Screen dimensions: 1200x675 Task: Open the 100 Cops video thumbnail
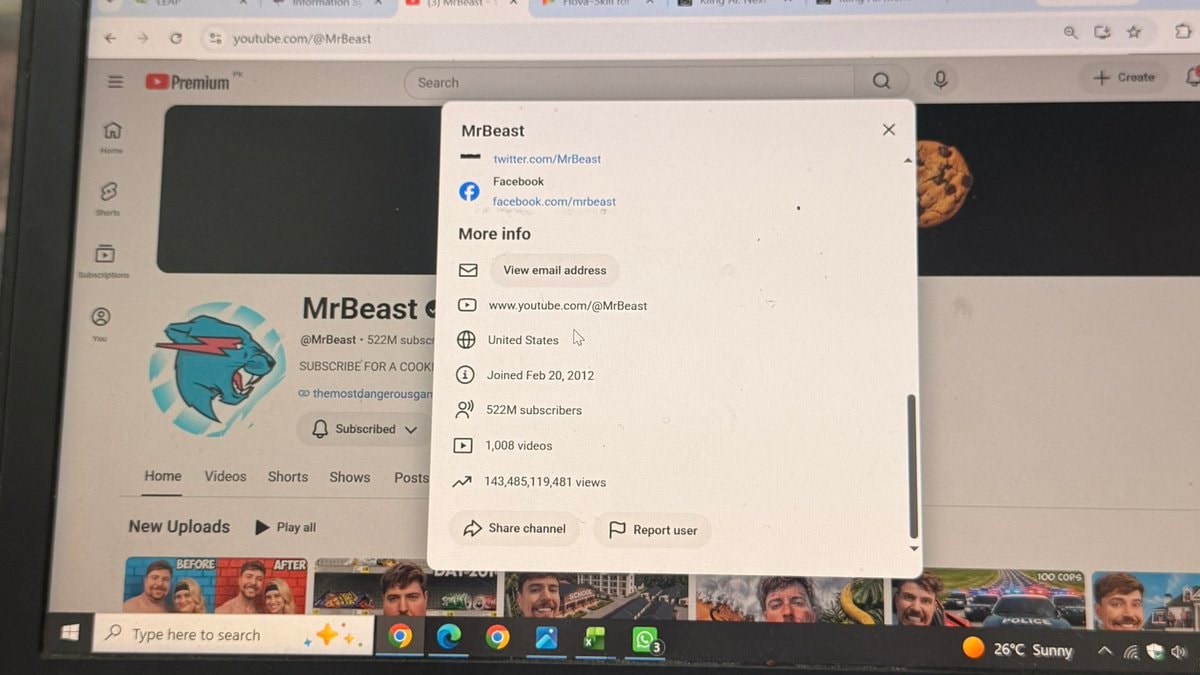click(987, 597)
